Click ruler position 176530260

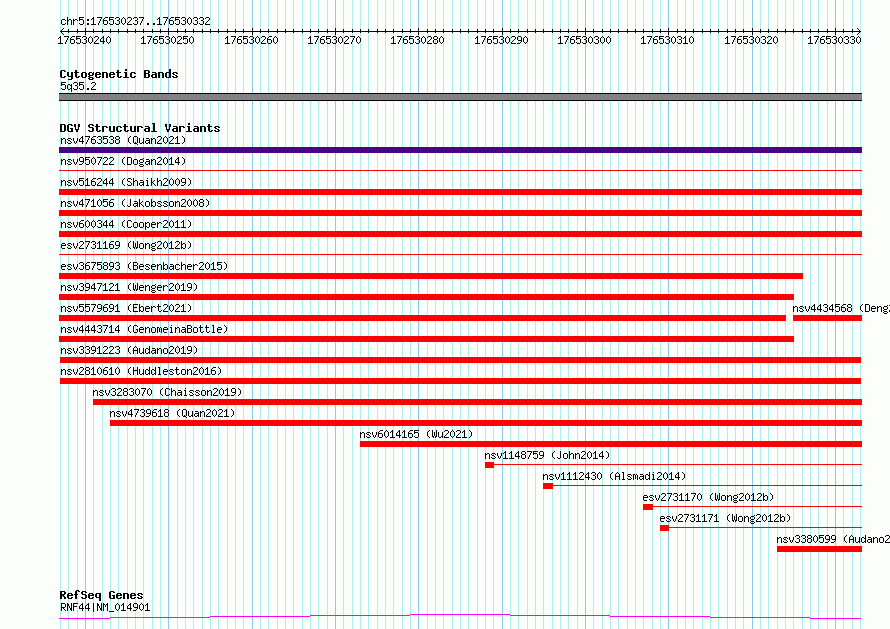[x=251, y=40]
